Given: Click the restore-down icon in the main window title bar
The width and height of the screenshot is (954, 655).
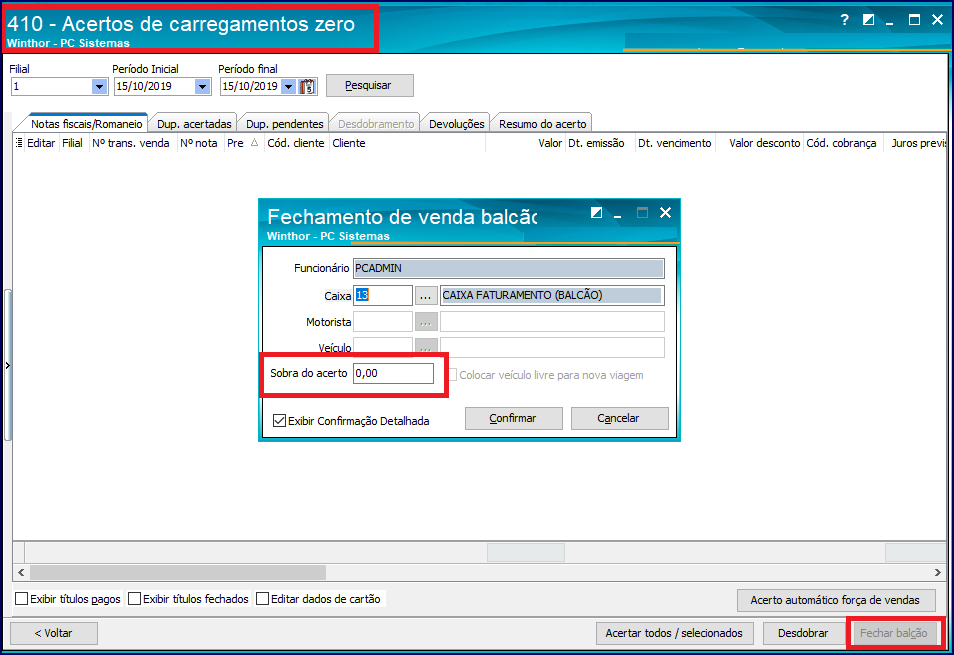Looking at the screenshot, I should [x=868, y=20].
